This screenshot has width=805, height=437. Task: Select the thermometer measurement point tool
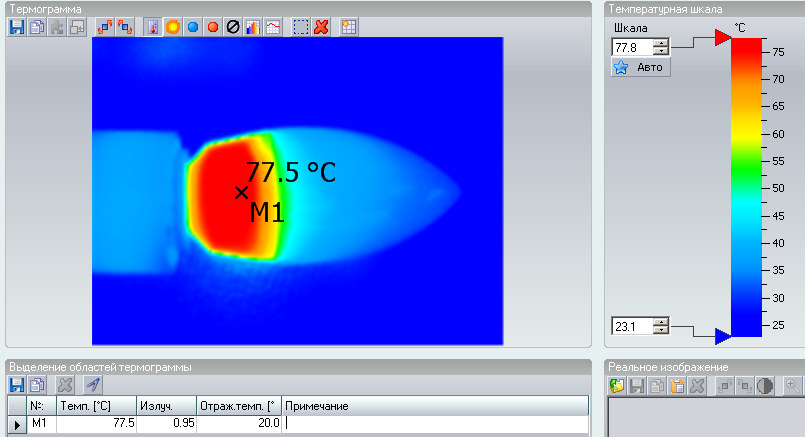pyautogui.click(x=152, y=27)
